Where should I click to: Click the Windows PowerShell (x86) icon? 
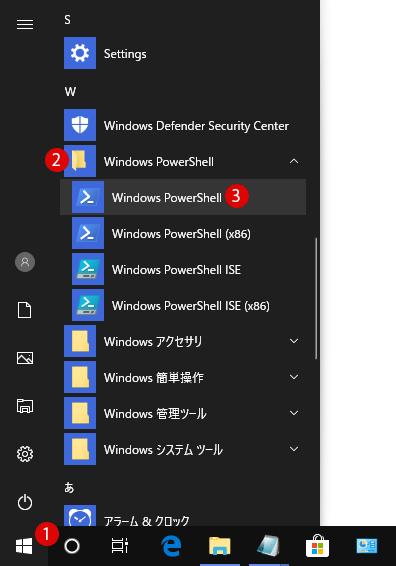[x=88, y=233]
